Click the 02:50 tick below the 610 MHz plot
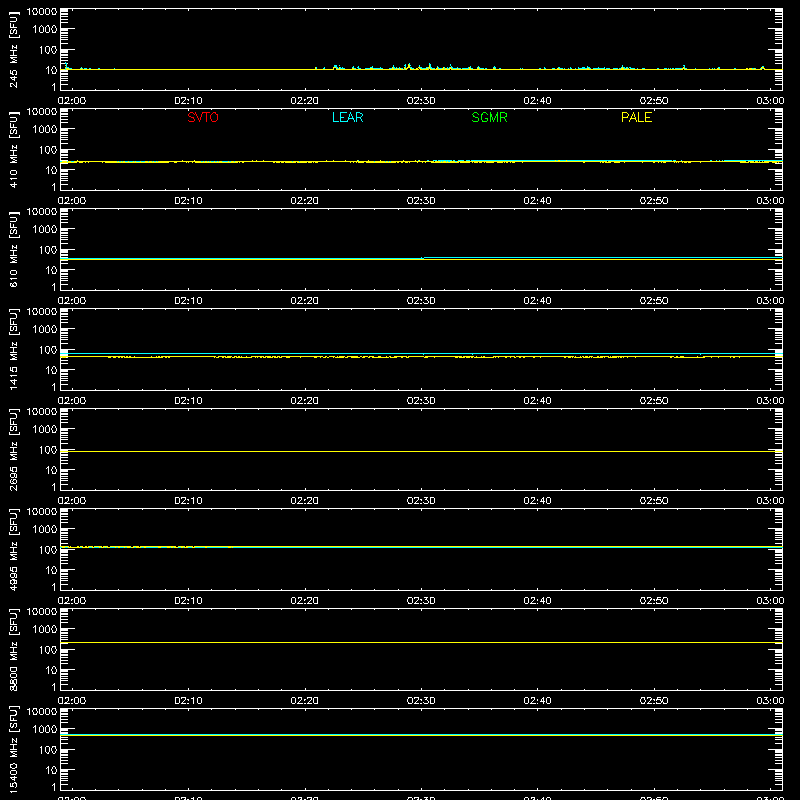The image size is (800, 800). pos(654,301)
